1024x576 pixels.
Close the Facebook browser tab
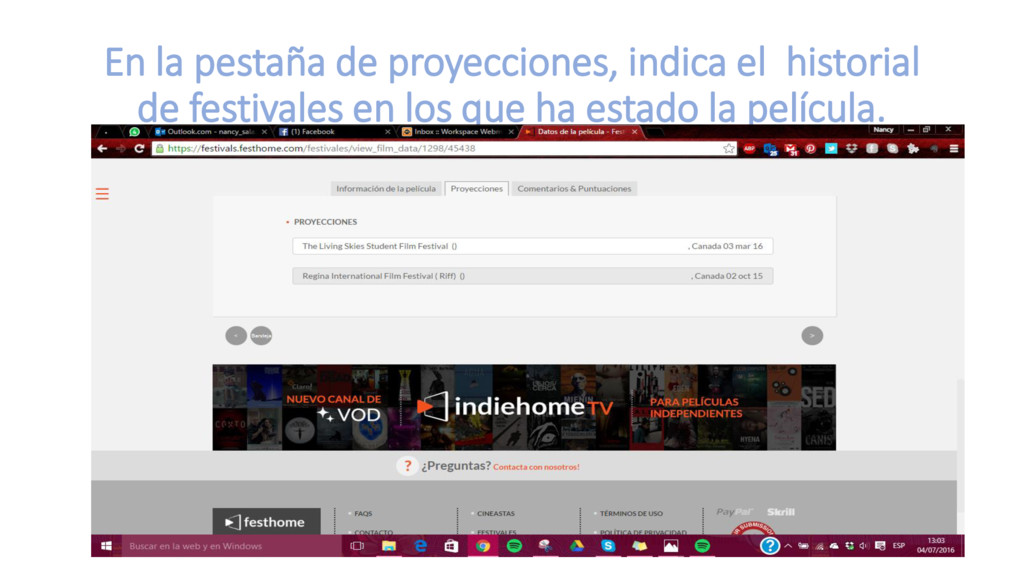tap(387, 132)
